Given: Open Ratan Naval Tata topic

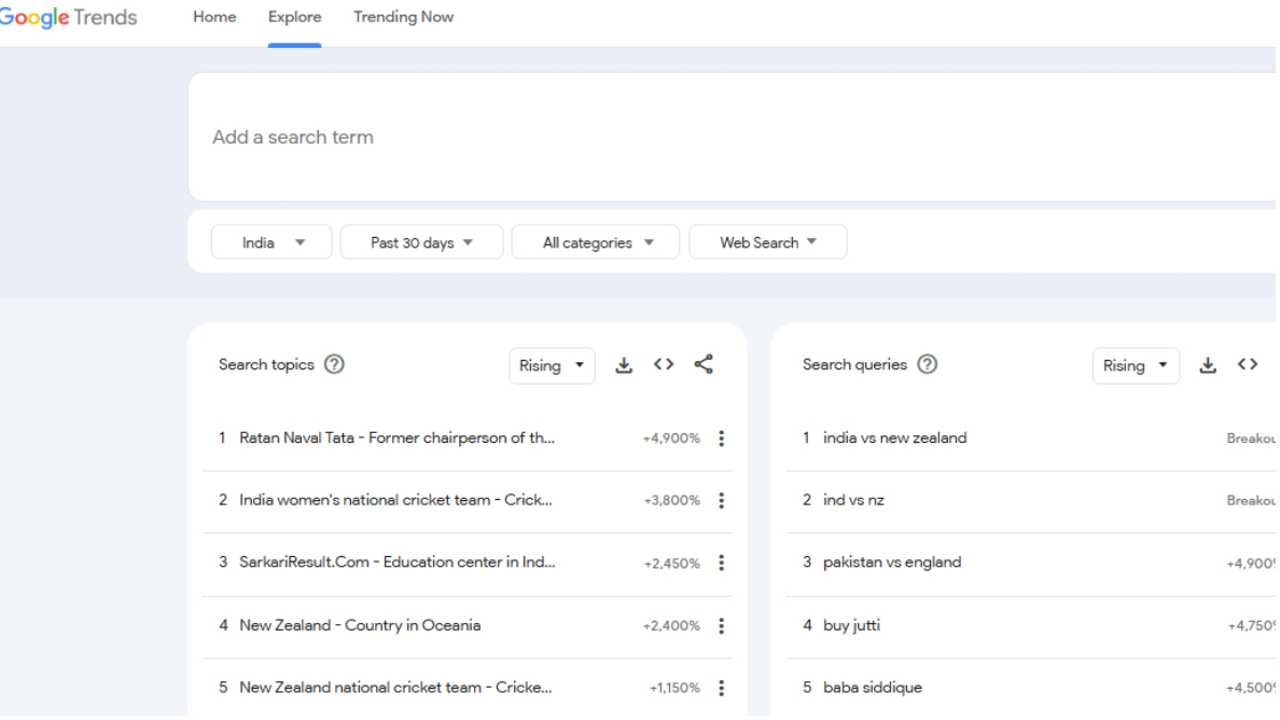Looking at the screenshot, I should (x=397, y=438).
